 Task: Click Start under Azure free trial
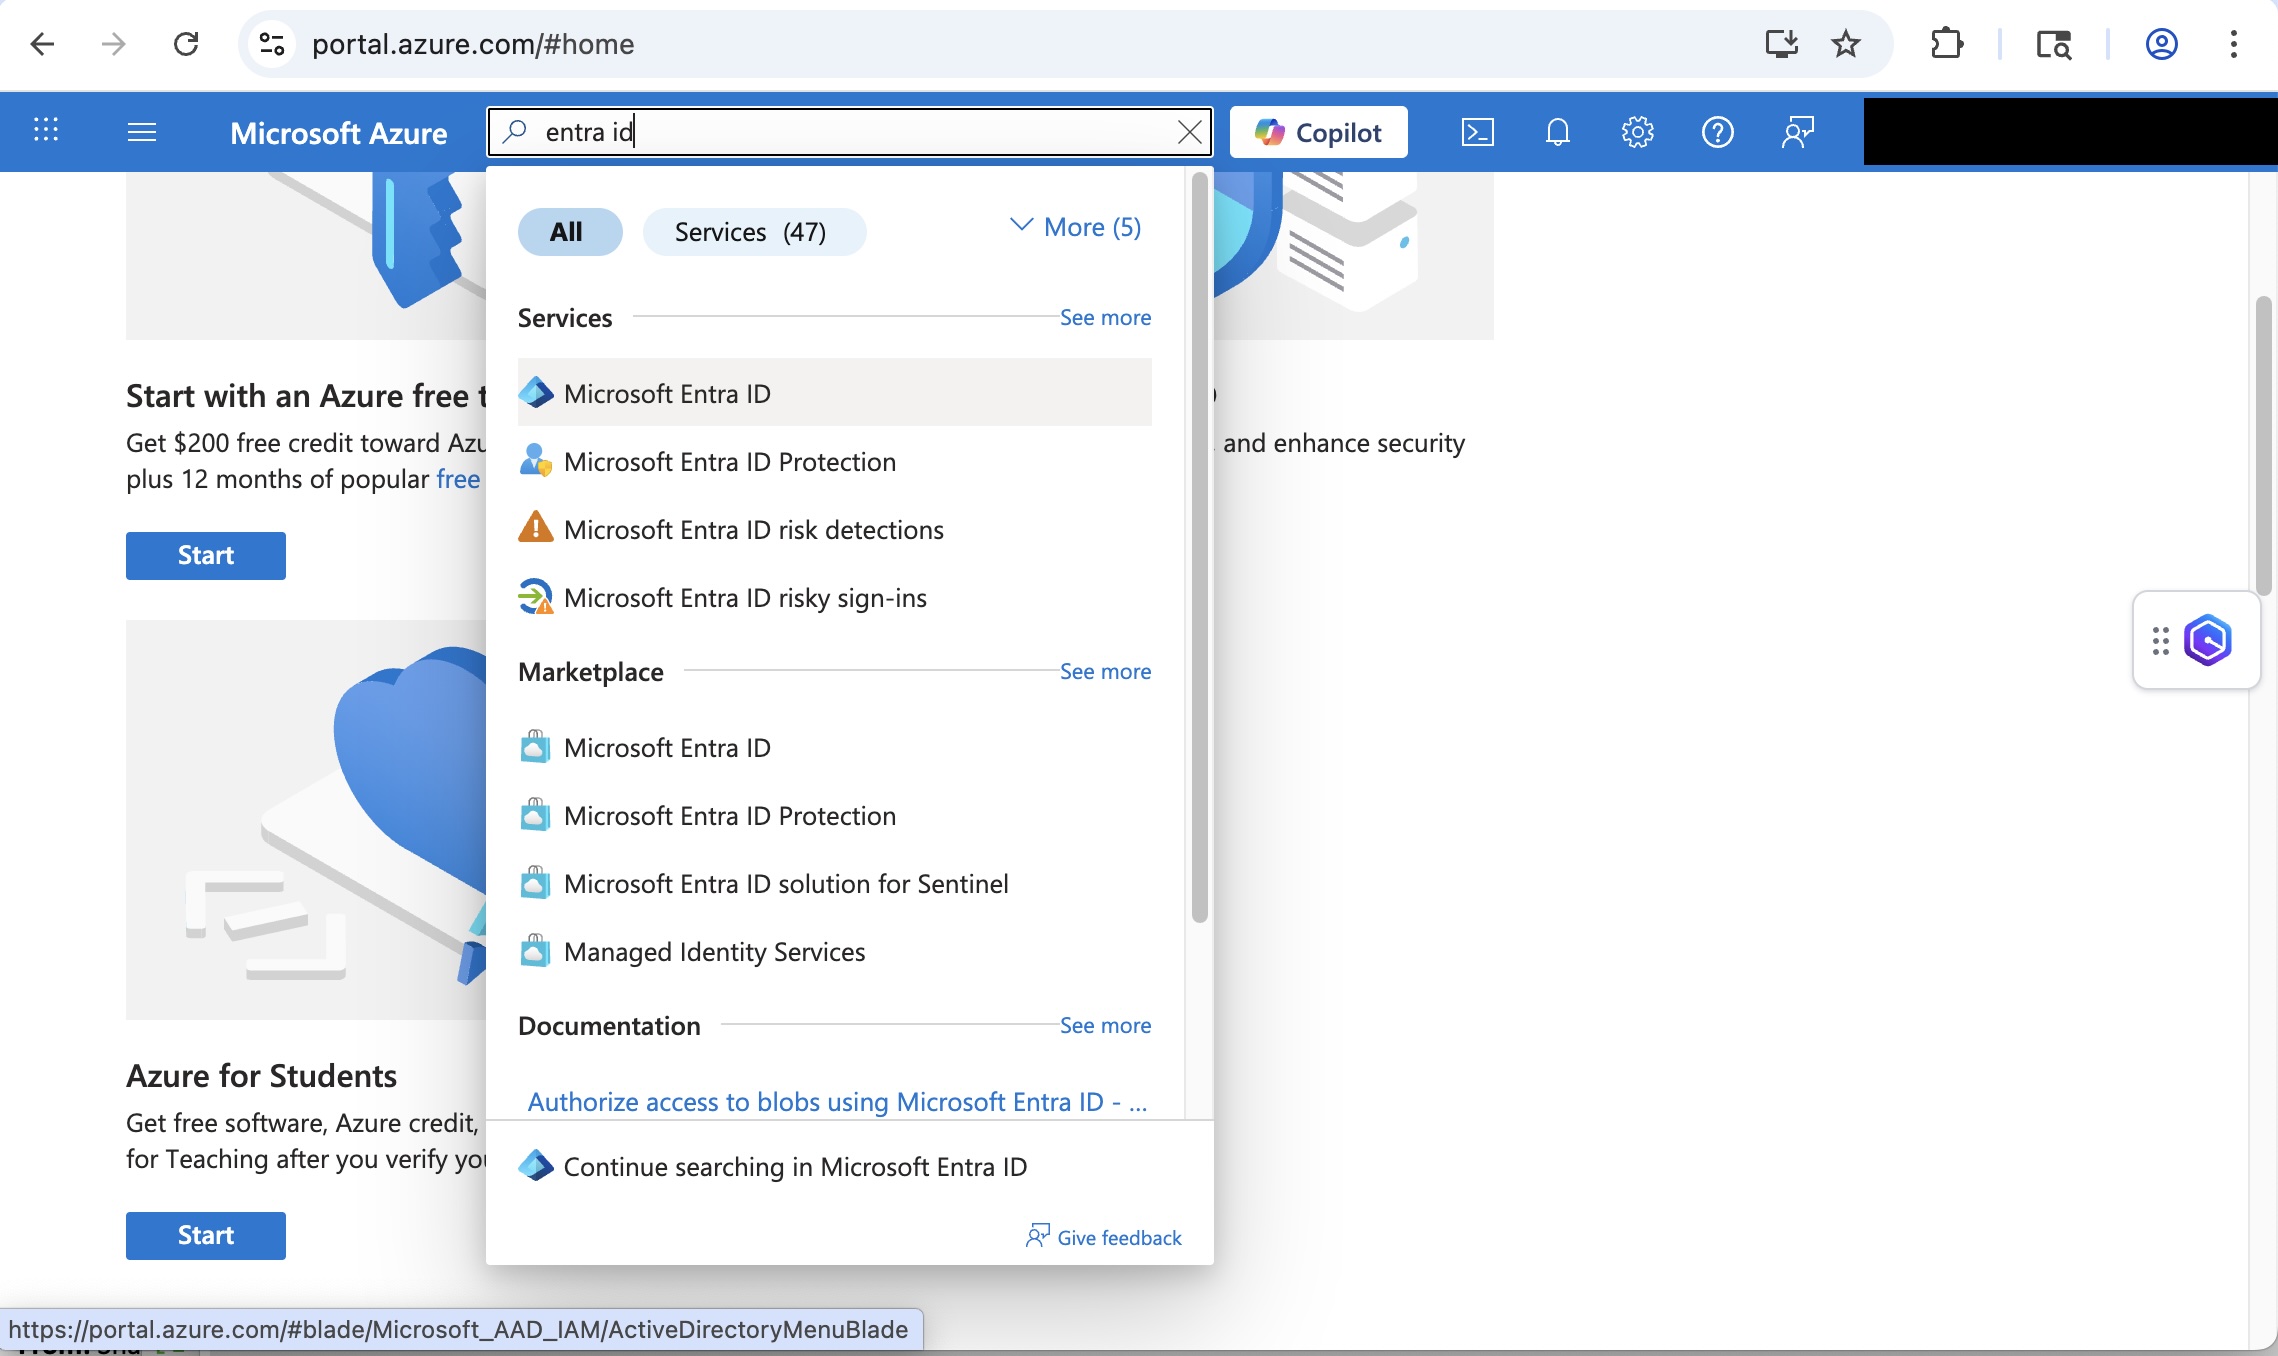(206, 555)
